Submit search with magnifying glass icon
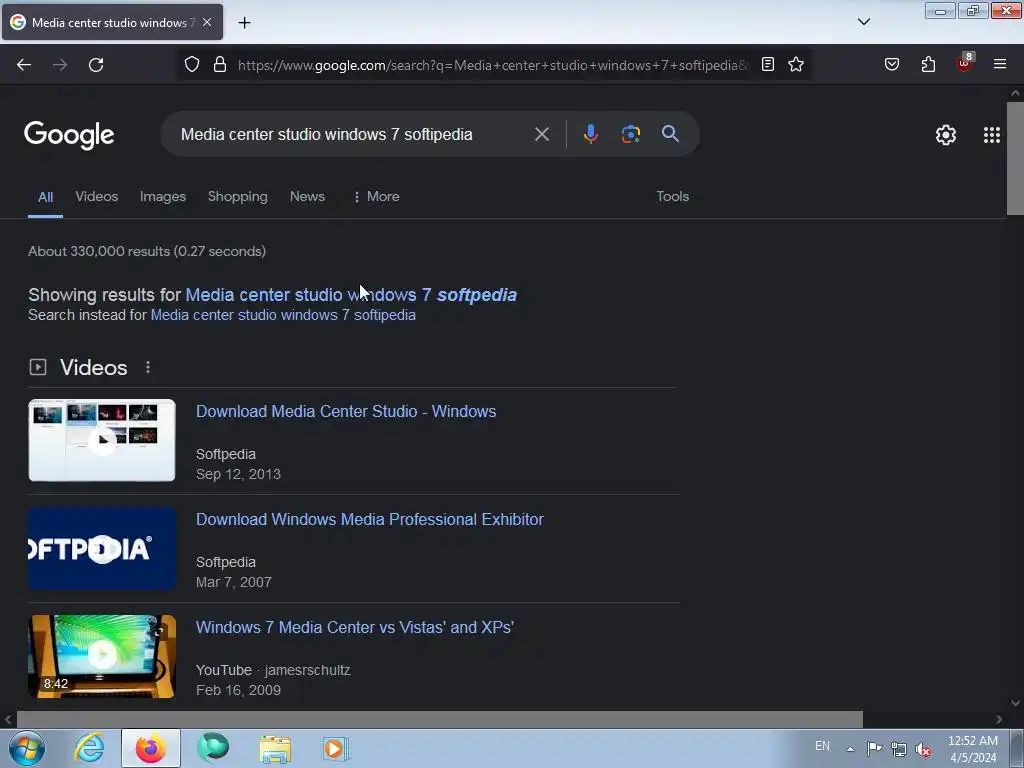1024x768 pixels. [x=670, y=134]
